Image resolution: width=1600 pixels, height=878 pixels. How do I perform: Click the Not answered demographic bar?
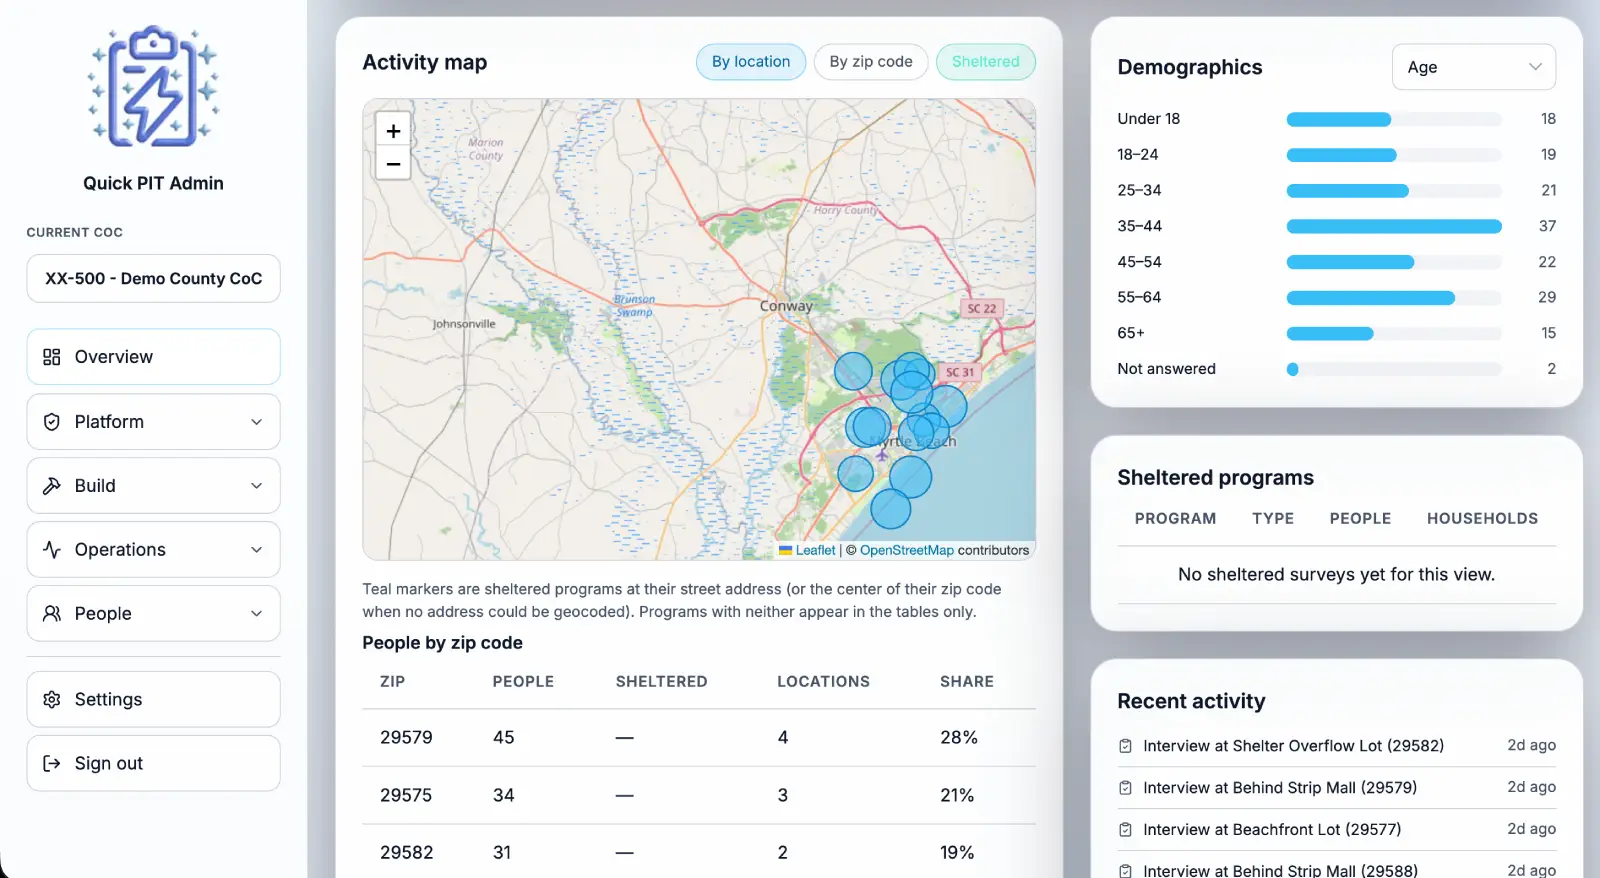pyautogui.click(x=1394, y=369)
